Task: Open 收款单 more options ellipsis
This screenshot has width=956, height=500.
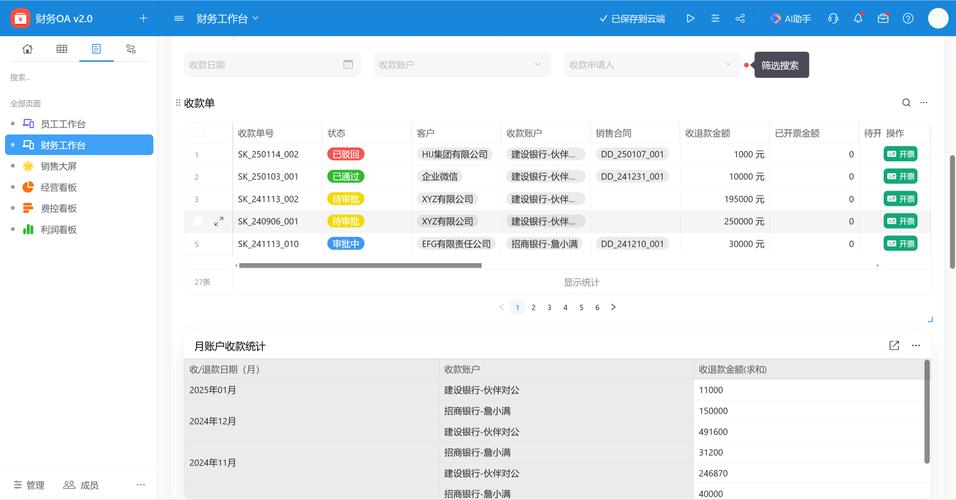Action: [x=924, y=102]
